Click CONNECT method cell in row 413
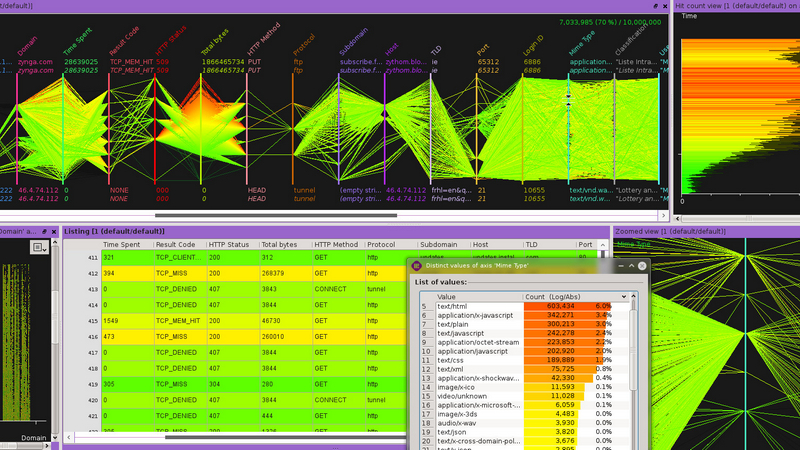The width and height of the screenshot is (800, 450). click(x=339, y=289)
